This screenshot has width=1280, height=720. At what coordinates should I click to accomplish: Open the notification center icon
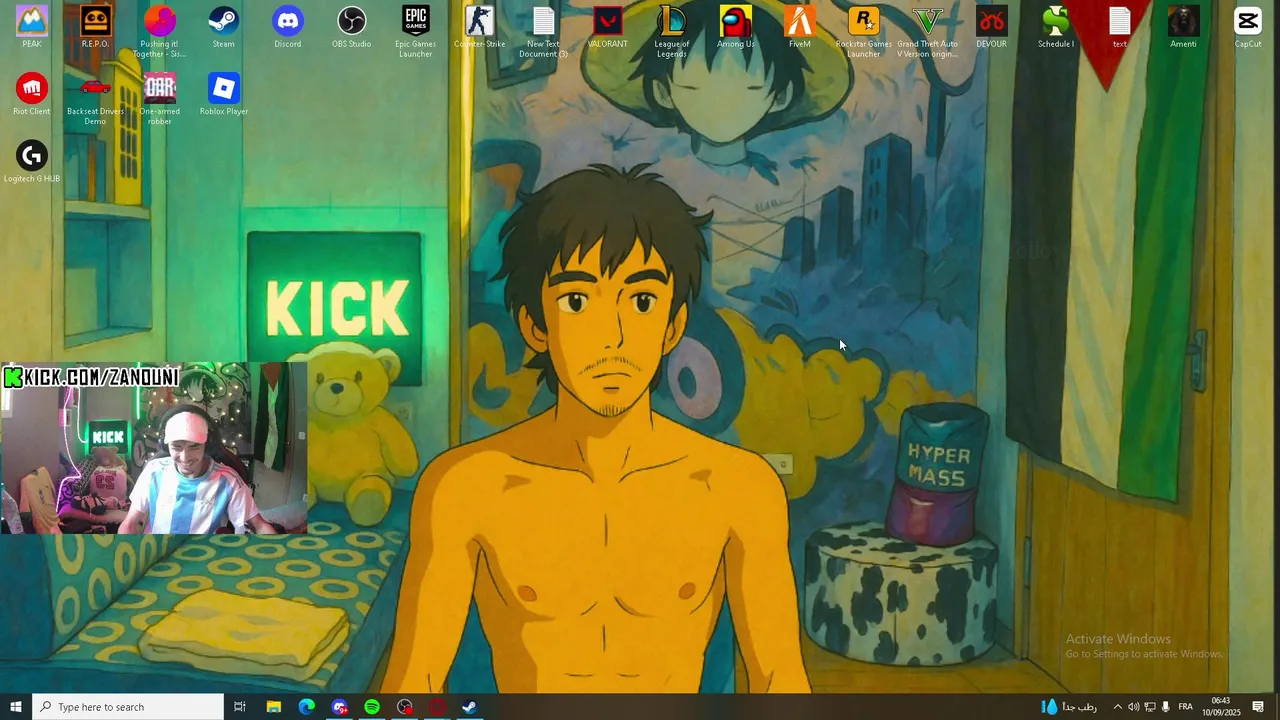pos(1258,707)
